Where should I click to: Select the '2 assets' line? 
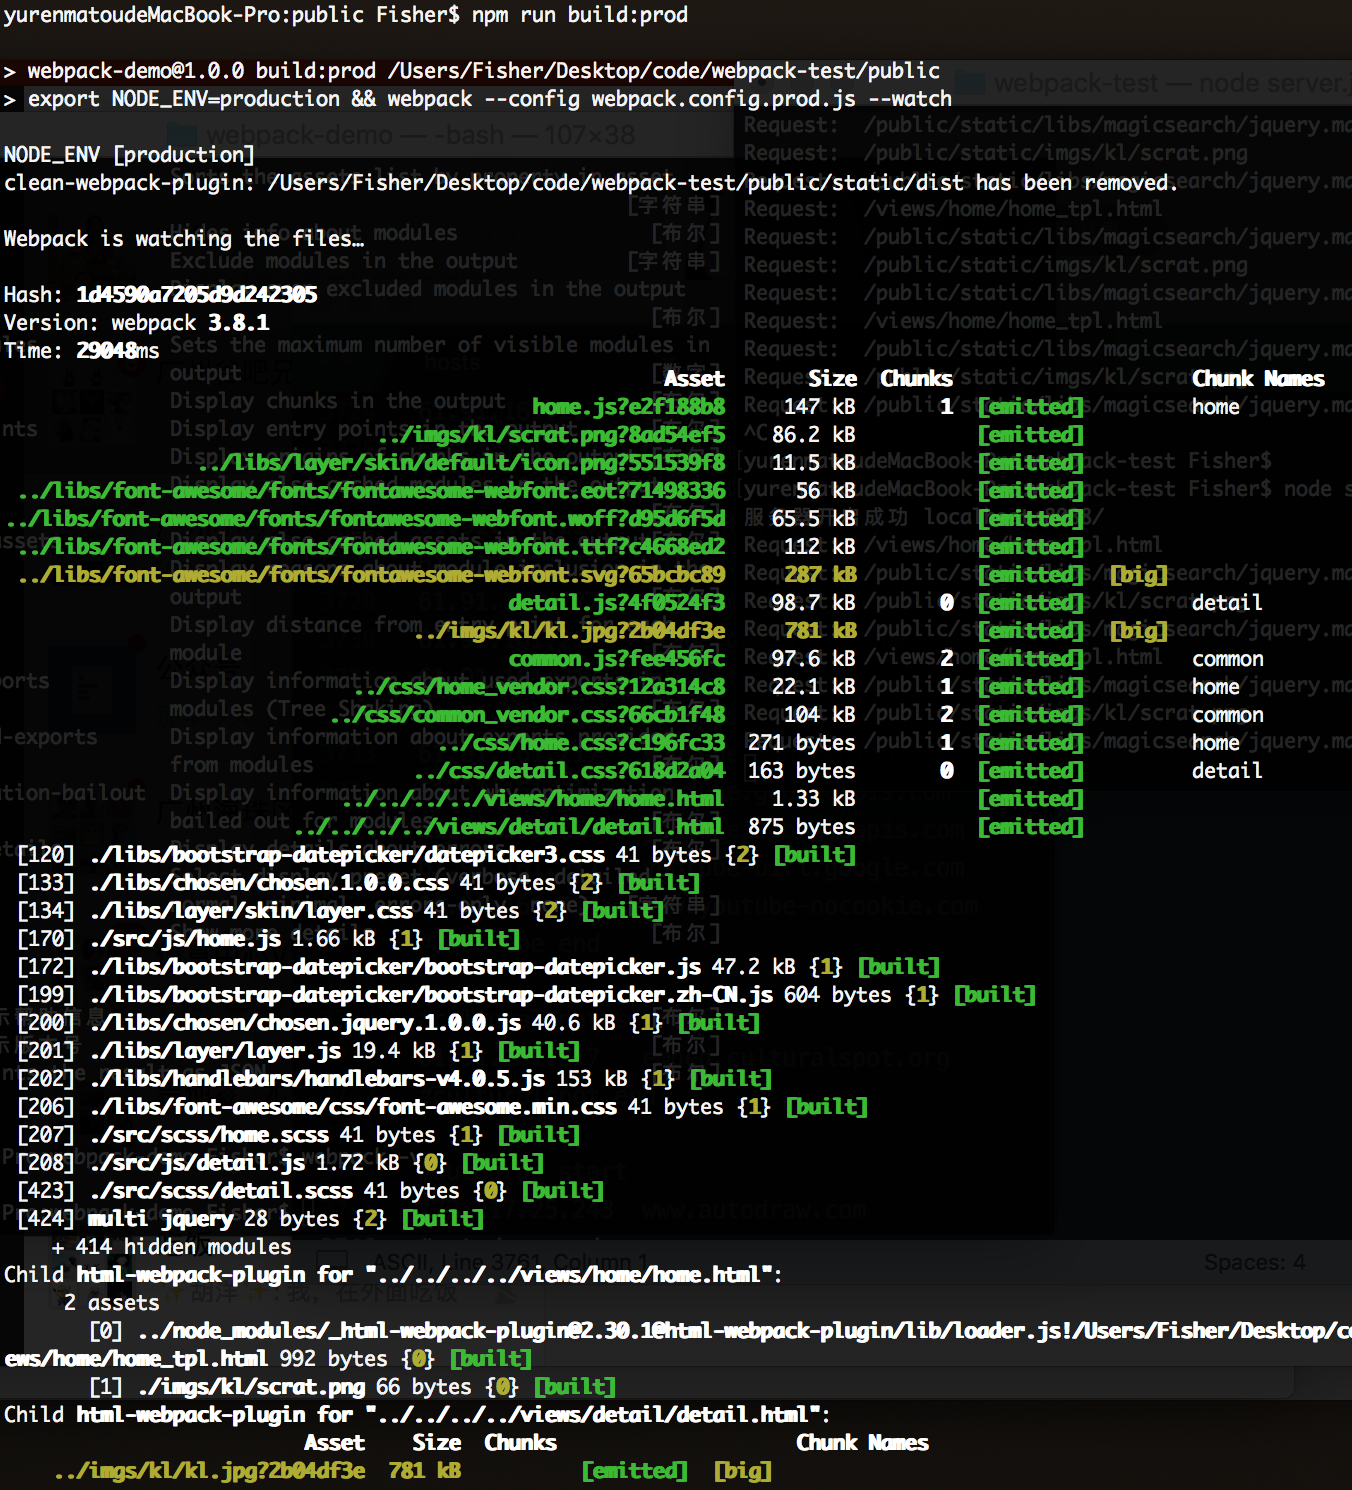pyautogui.click(x=111, y=1303)
